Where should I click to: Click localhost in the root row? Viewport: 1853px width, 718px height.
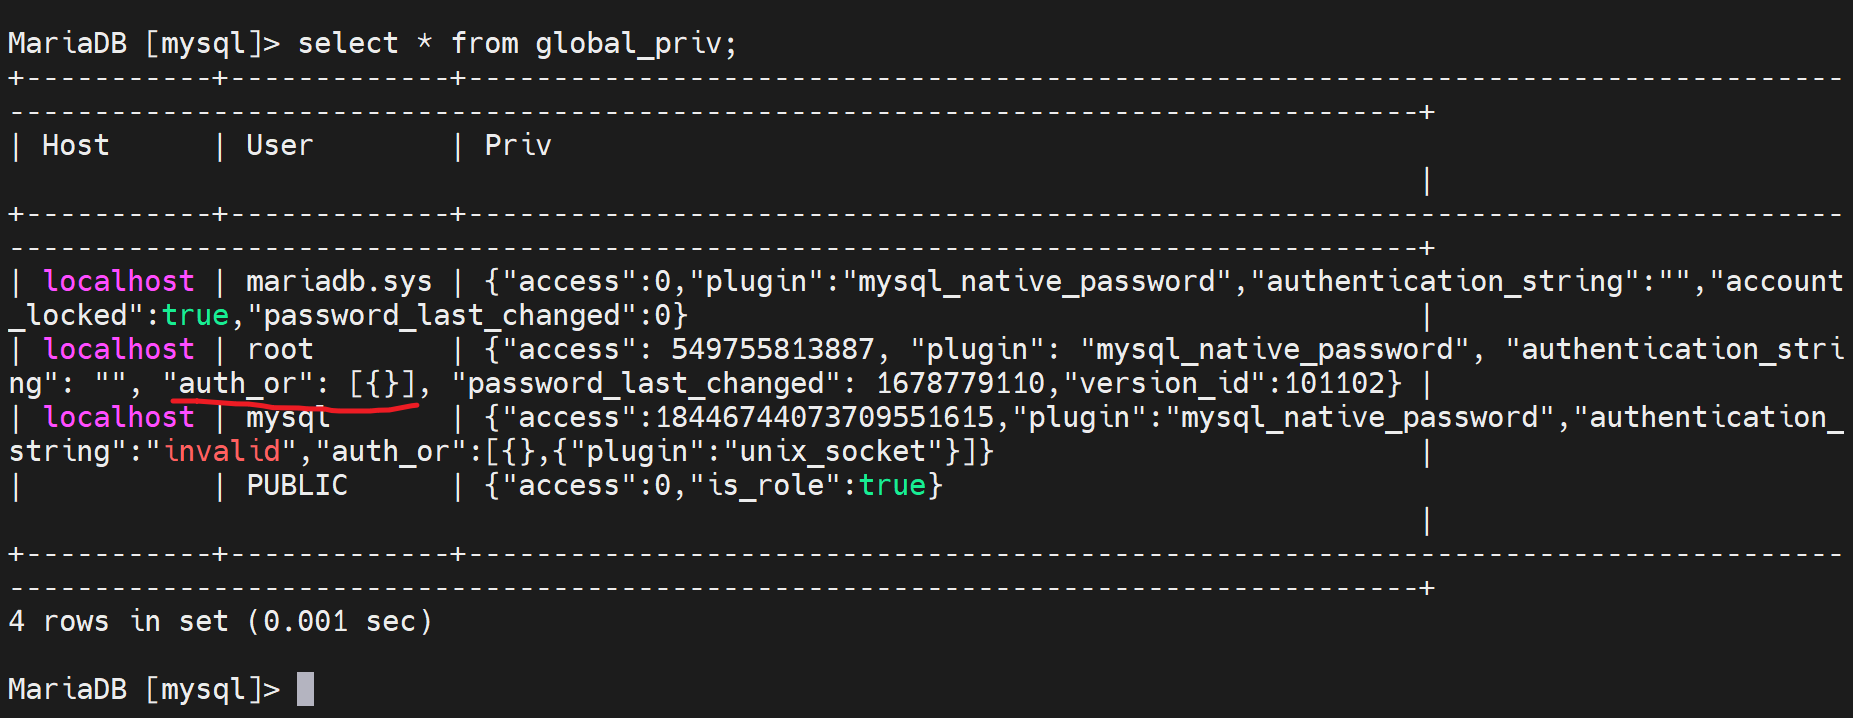click(118, 350)
